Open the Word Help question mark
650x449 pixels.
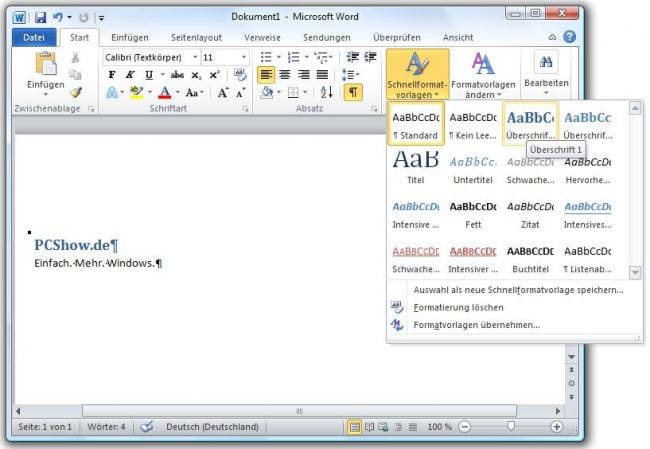[x=569, y=37]
